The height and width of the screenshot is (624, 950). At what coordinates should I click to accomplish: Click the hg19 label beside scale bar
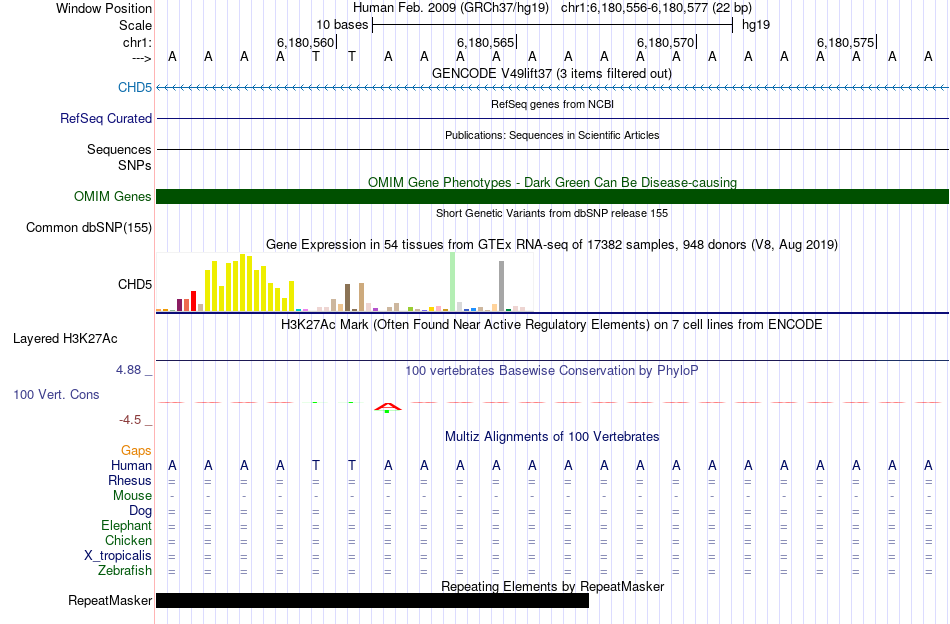click(756, 25)
